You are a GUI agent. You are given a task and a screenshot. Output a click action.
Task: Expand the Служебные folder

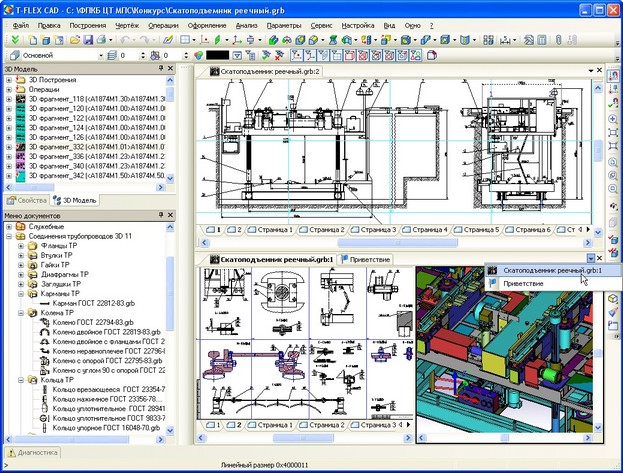(x=9, y=227)
